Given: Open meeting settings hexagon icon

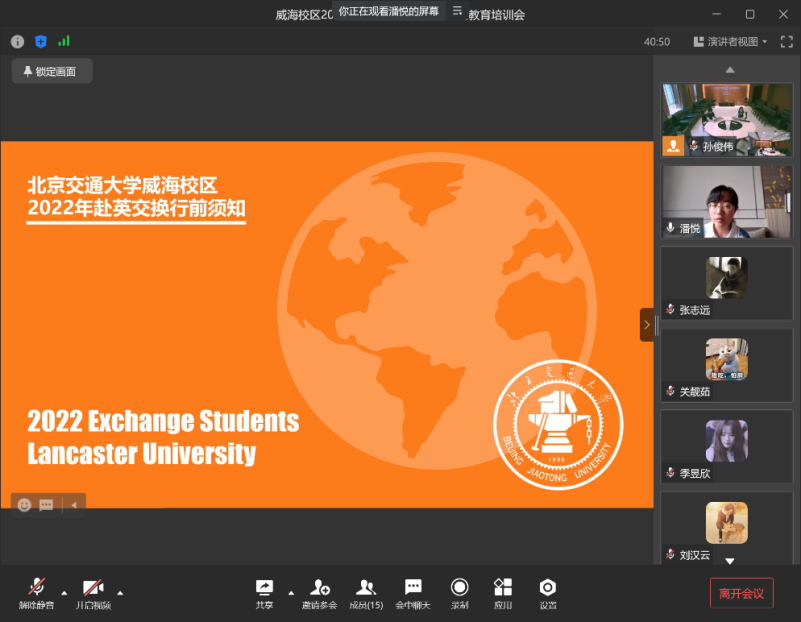Looking at the screenshot, I should [x=548, y=588].
